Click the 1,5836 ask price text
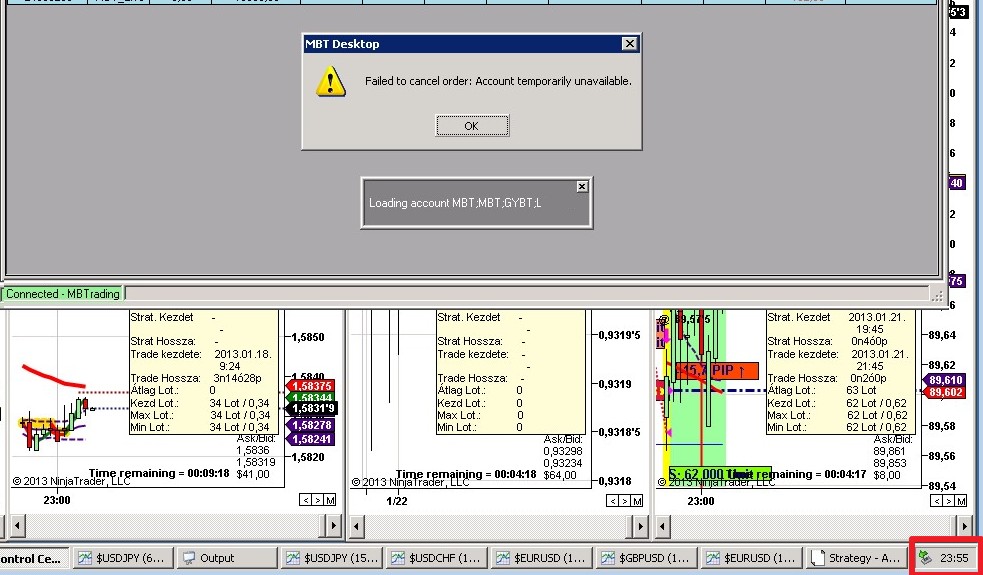983x575 pixels. [x=253, y=451]
